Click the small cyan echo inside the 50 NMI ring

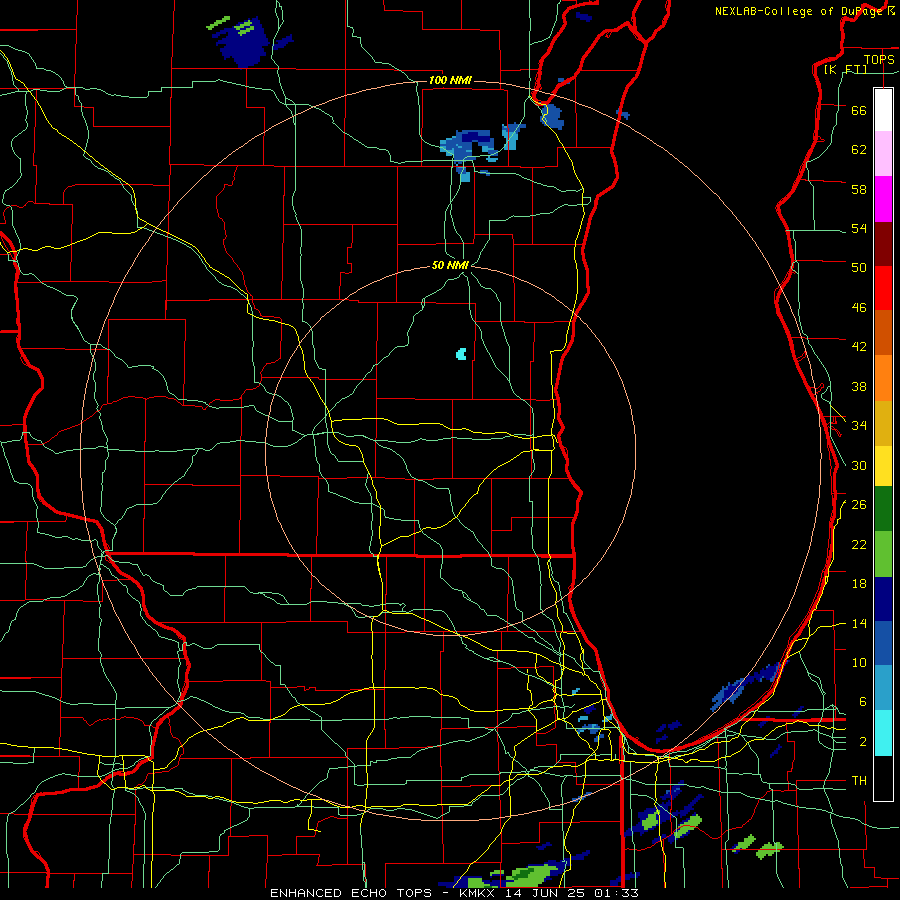click(x=461, y=354)
